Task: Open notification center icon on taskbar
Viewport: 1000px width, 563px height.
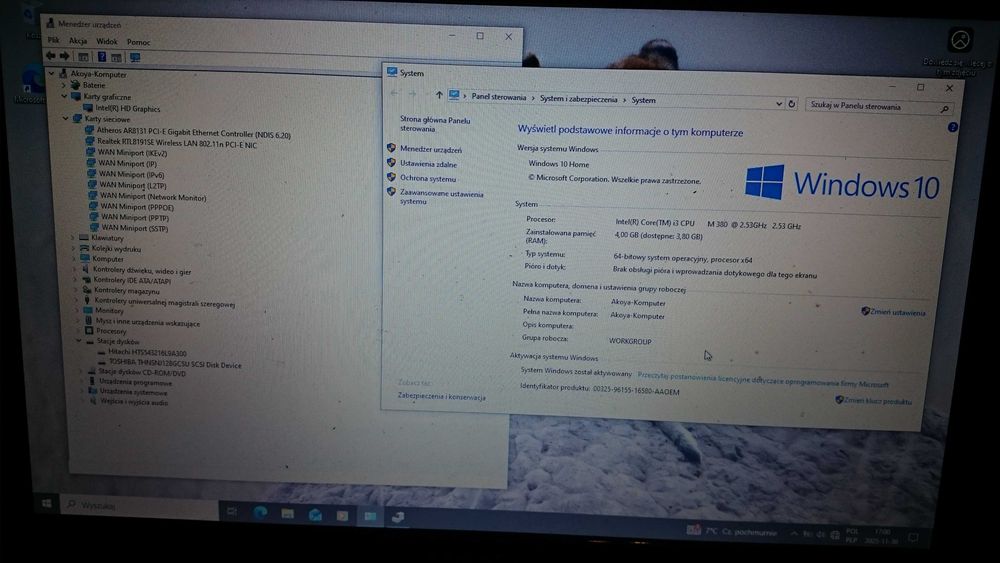Action: [913, 537]
